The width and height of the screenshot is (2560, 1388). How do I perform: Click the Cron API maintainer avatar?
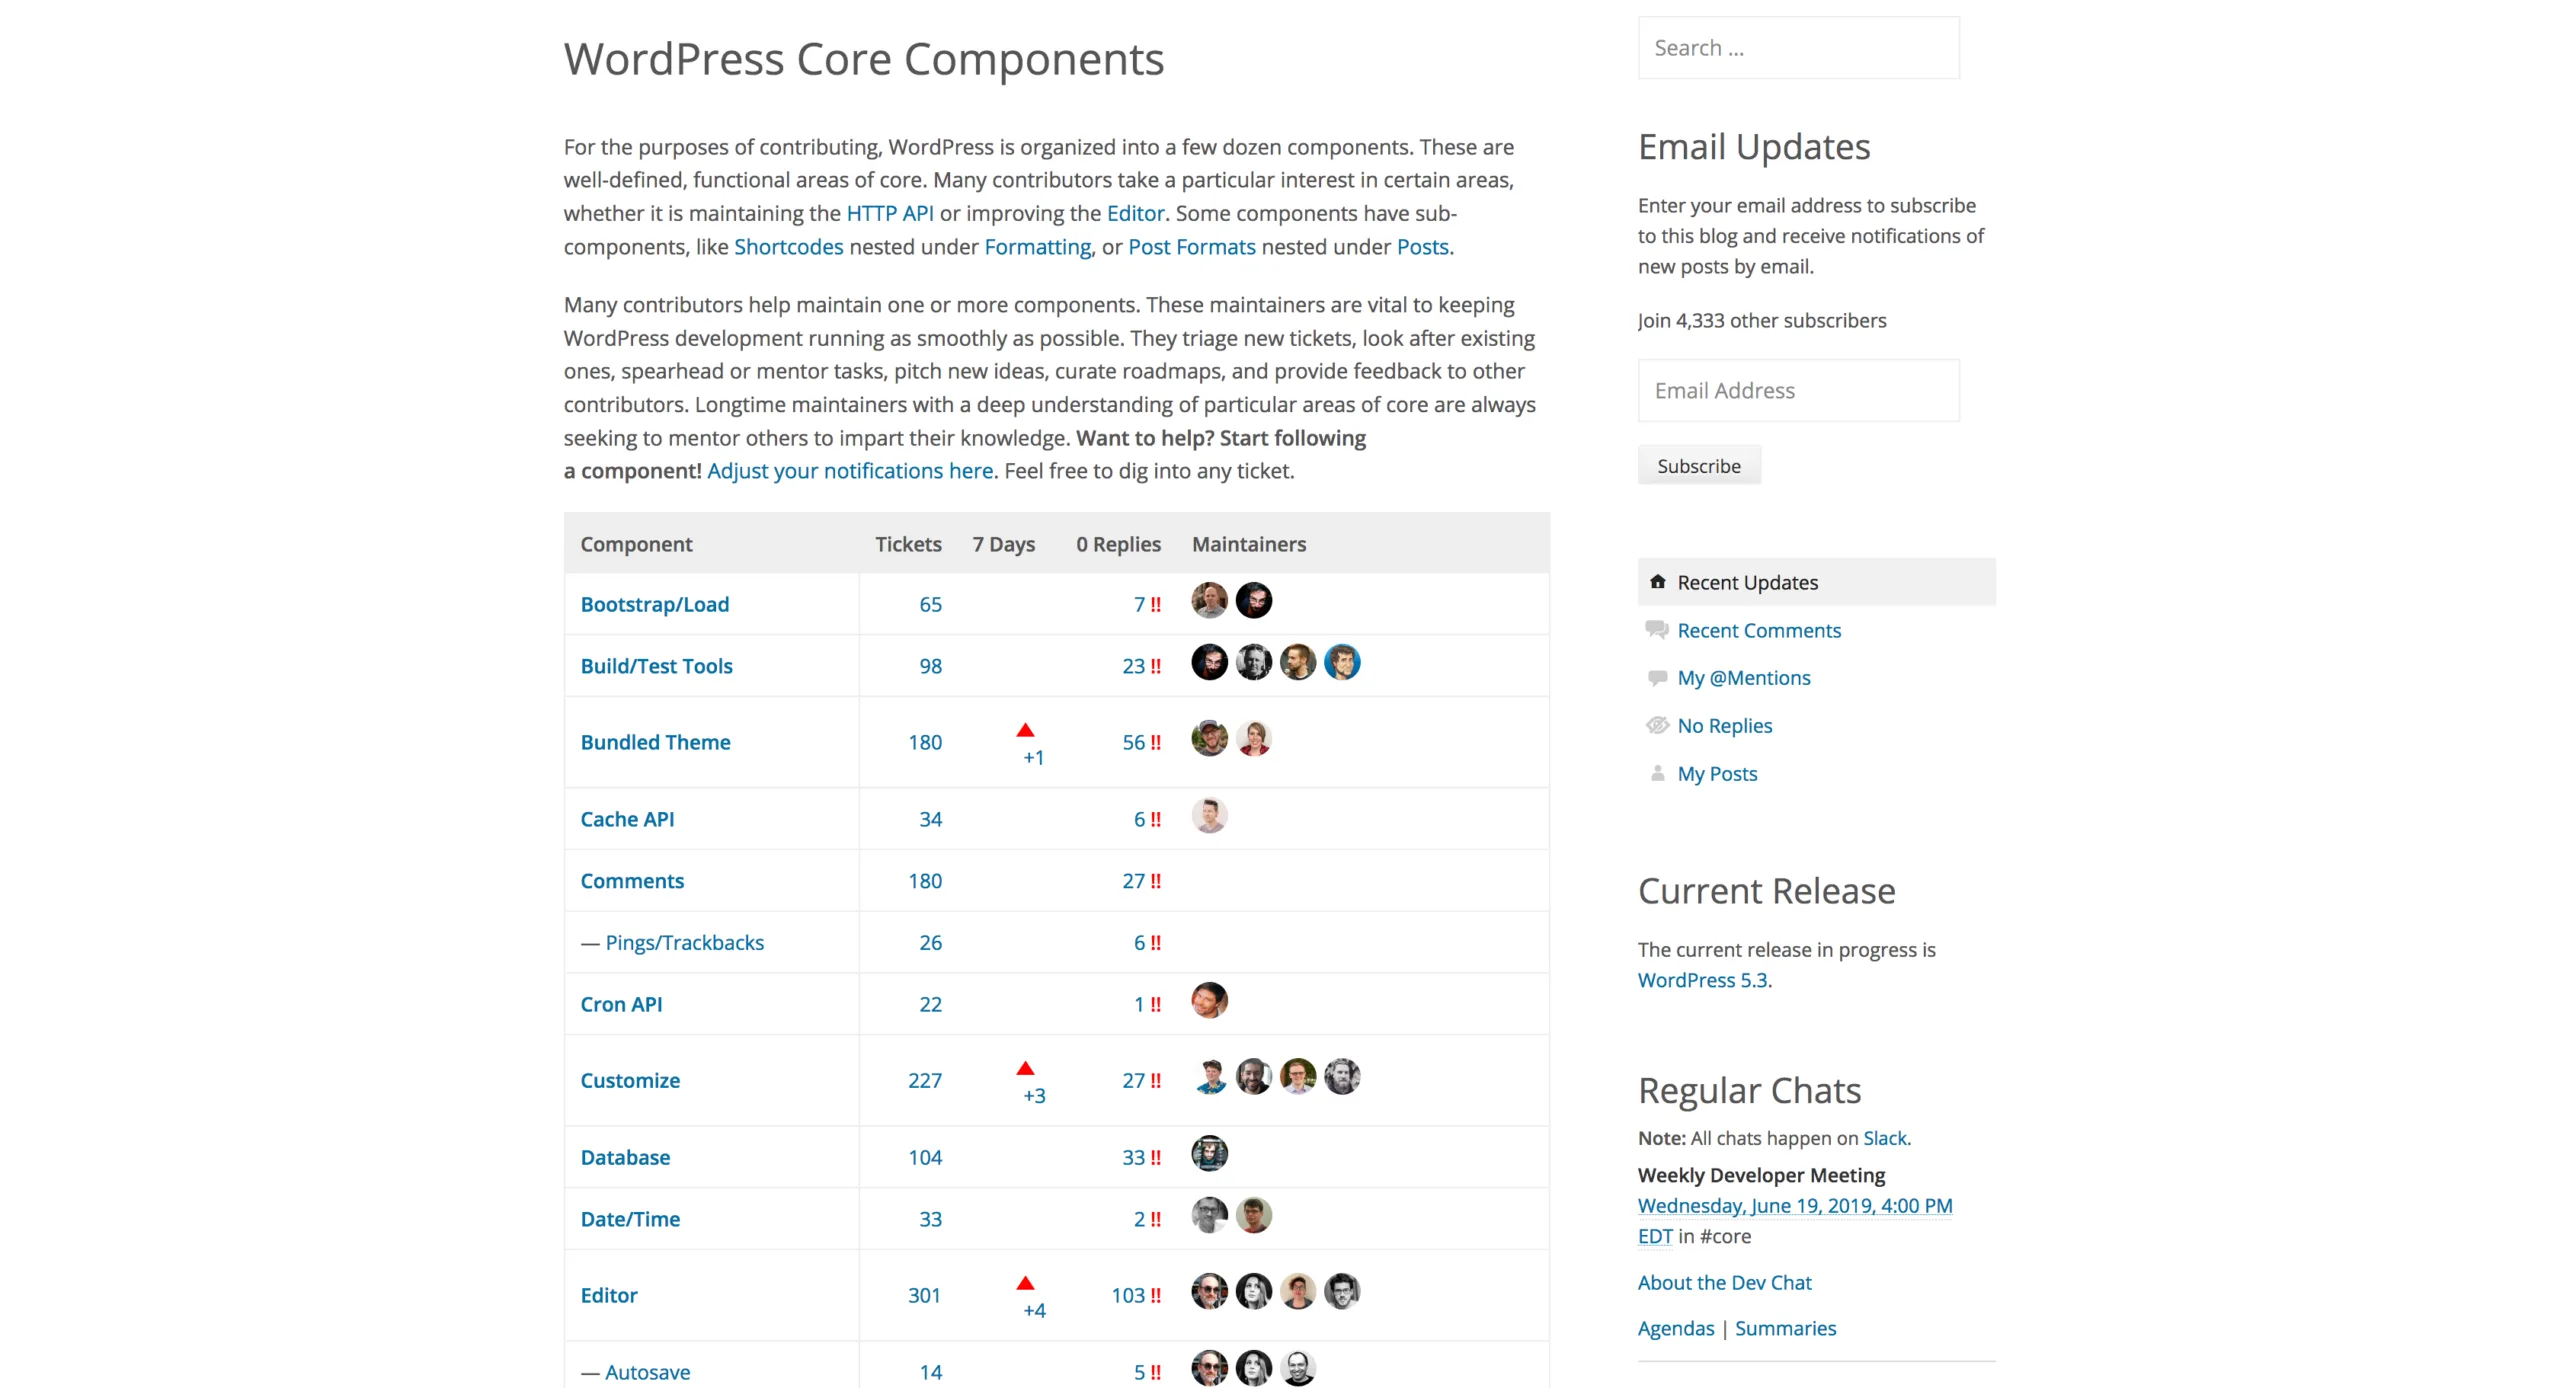pos(1209,1001)
